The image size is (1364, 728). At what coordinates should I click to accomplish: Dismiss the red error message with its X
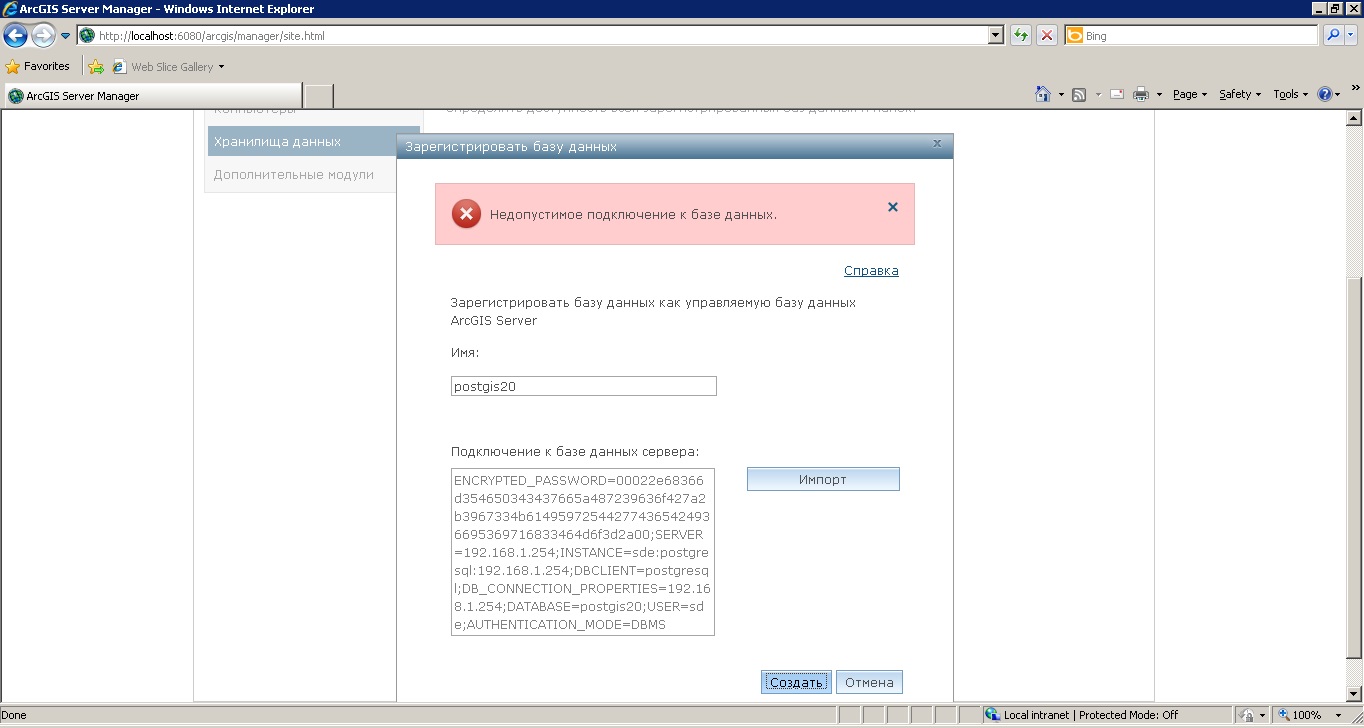tap(893, 207)
